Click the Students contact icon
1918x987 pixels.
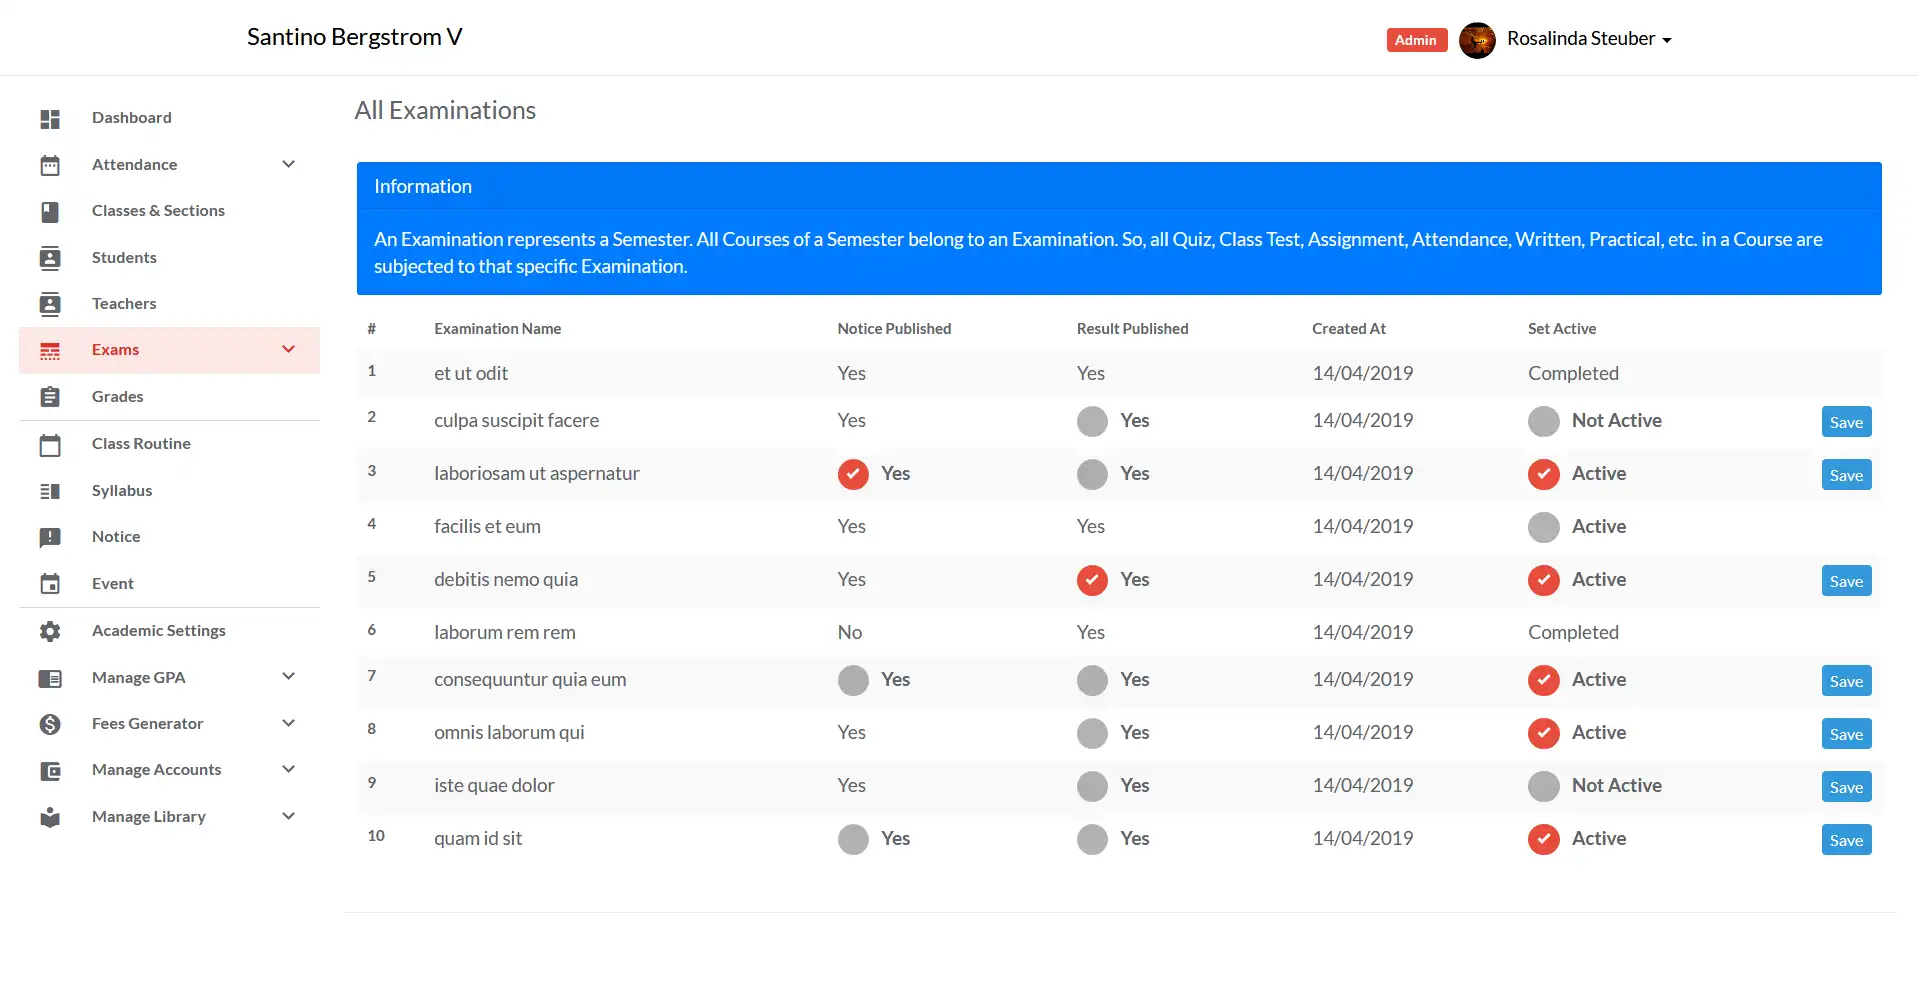[50, 258]
